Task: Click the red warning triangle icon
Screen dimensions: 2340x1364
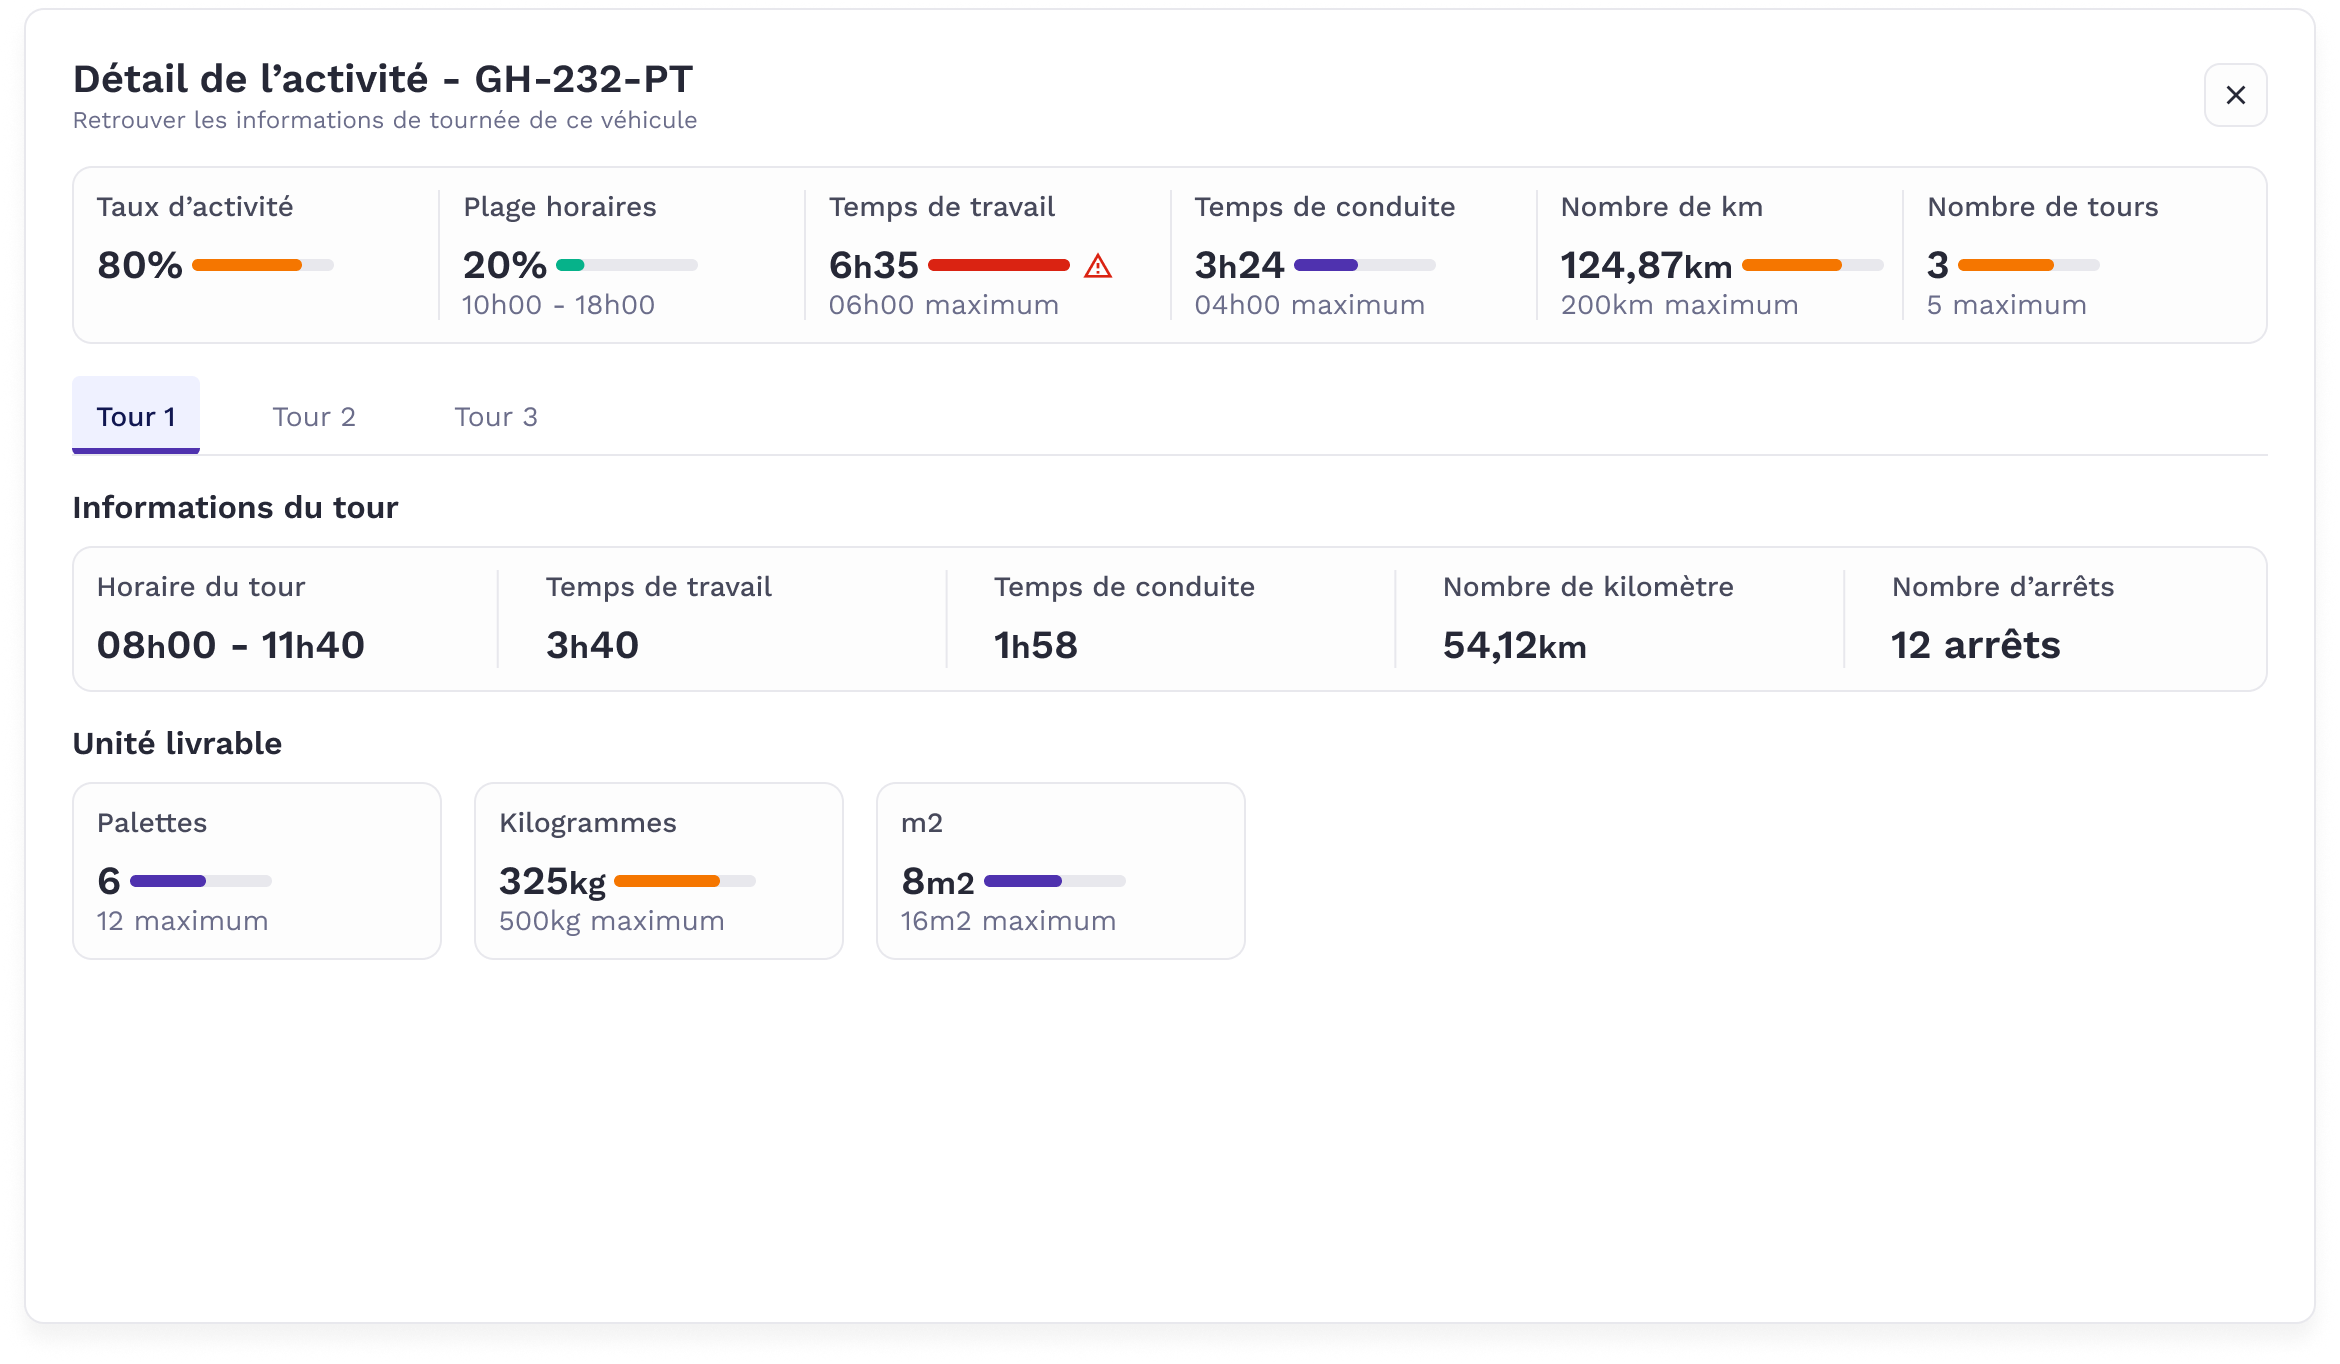Action: click(1098, 266)
